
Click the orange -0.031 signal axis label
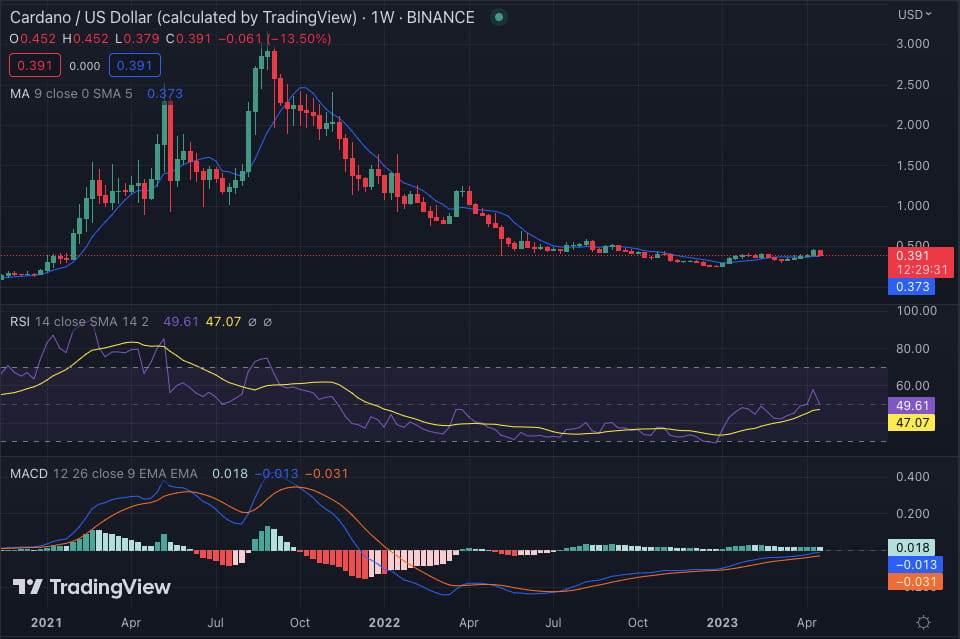915,581
